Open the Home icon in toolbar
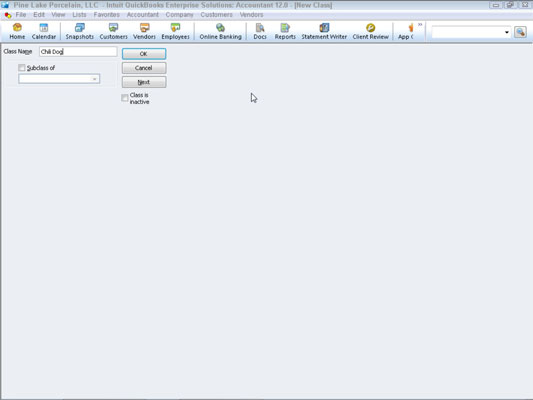Screen dimensions: 533x400 pos(17,32)
